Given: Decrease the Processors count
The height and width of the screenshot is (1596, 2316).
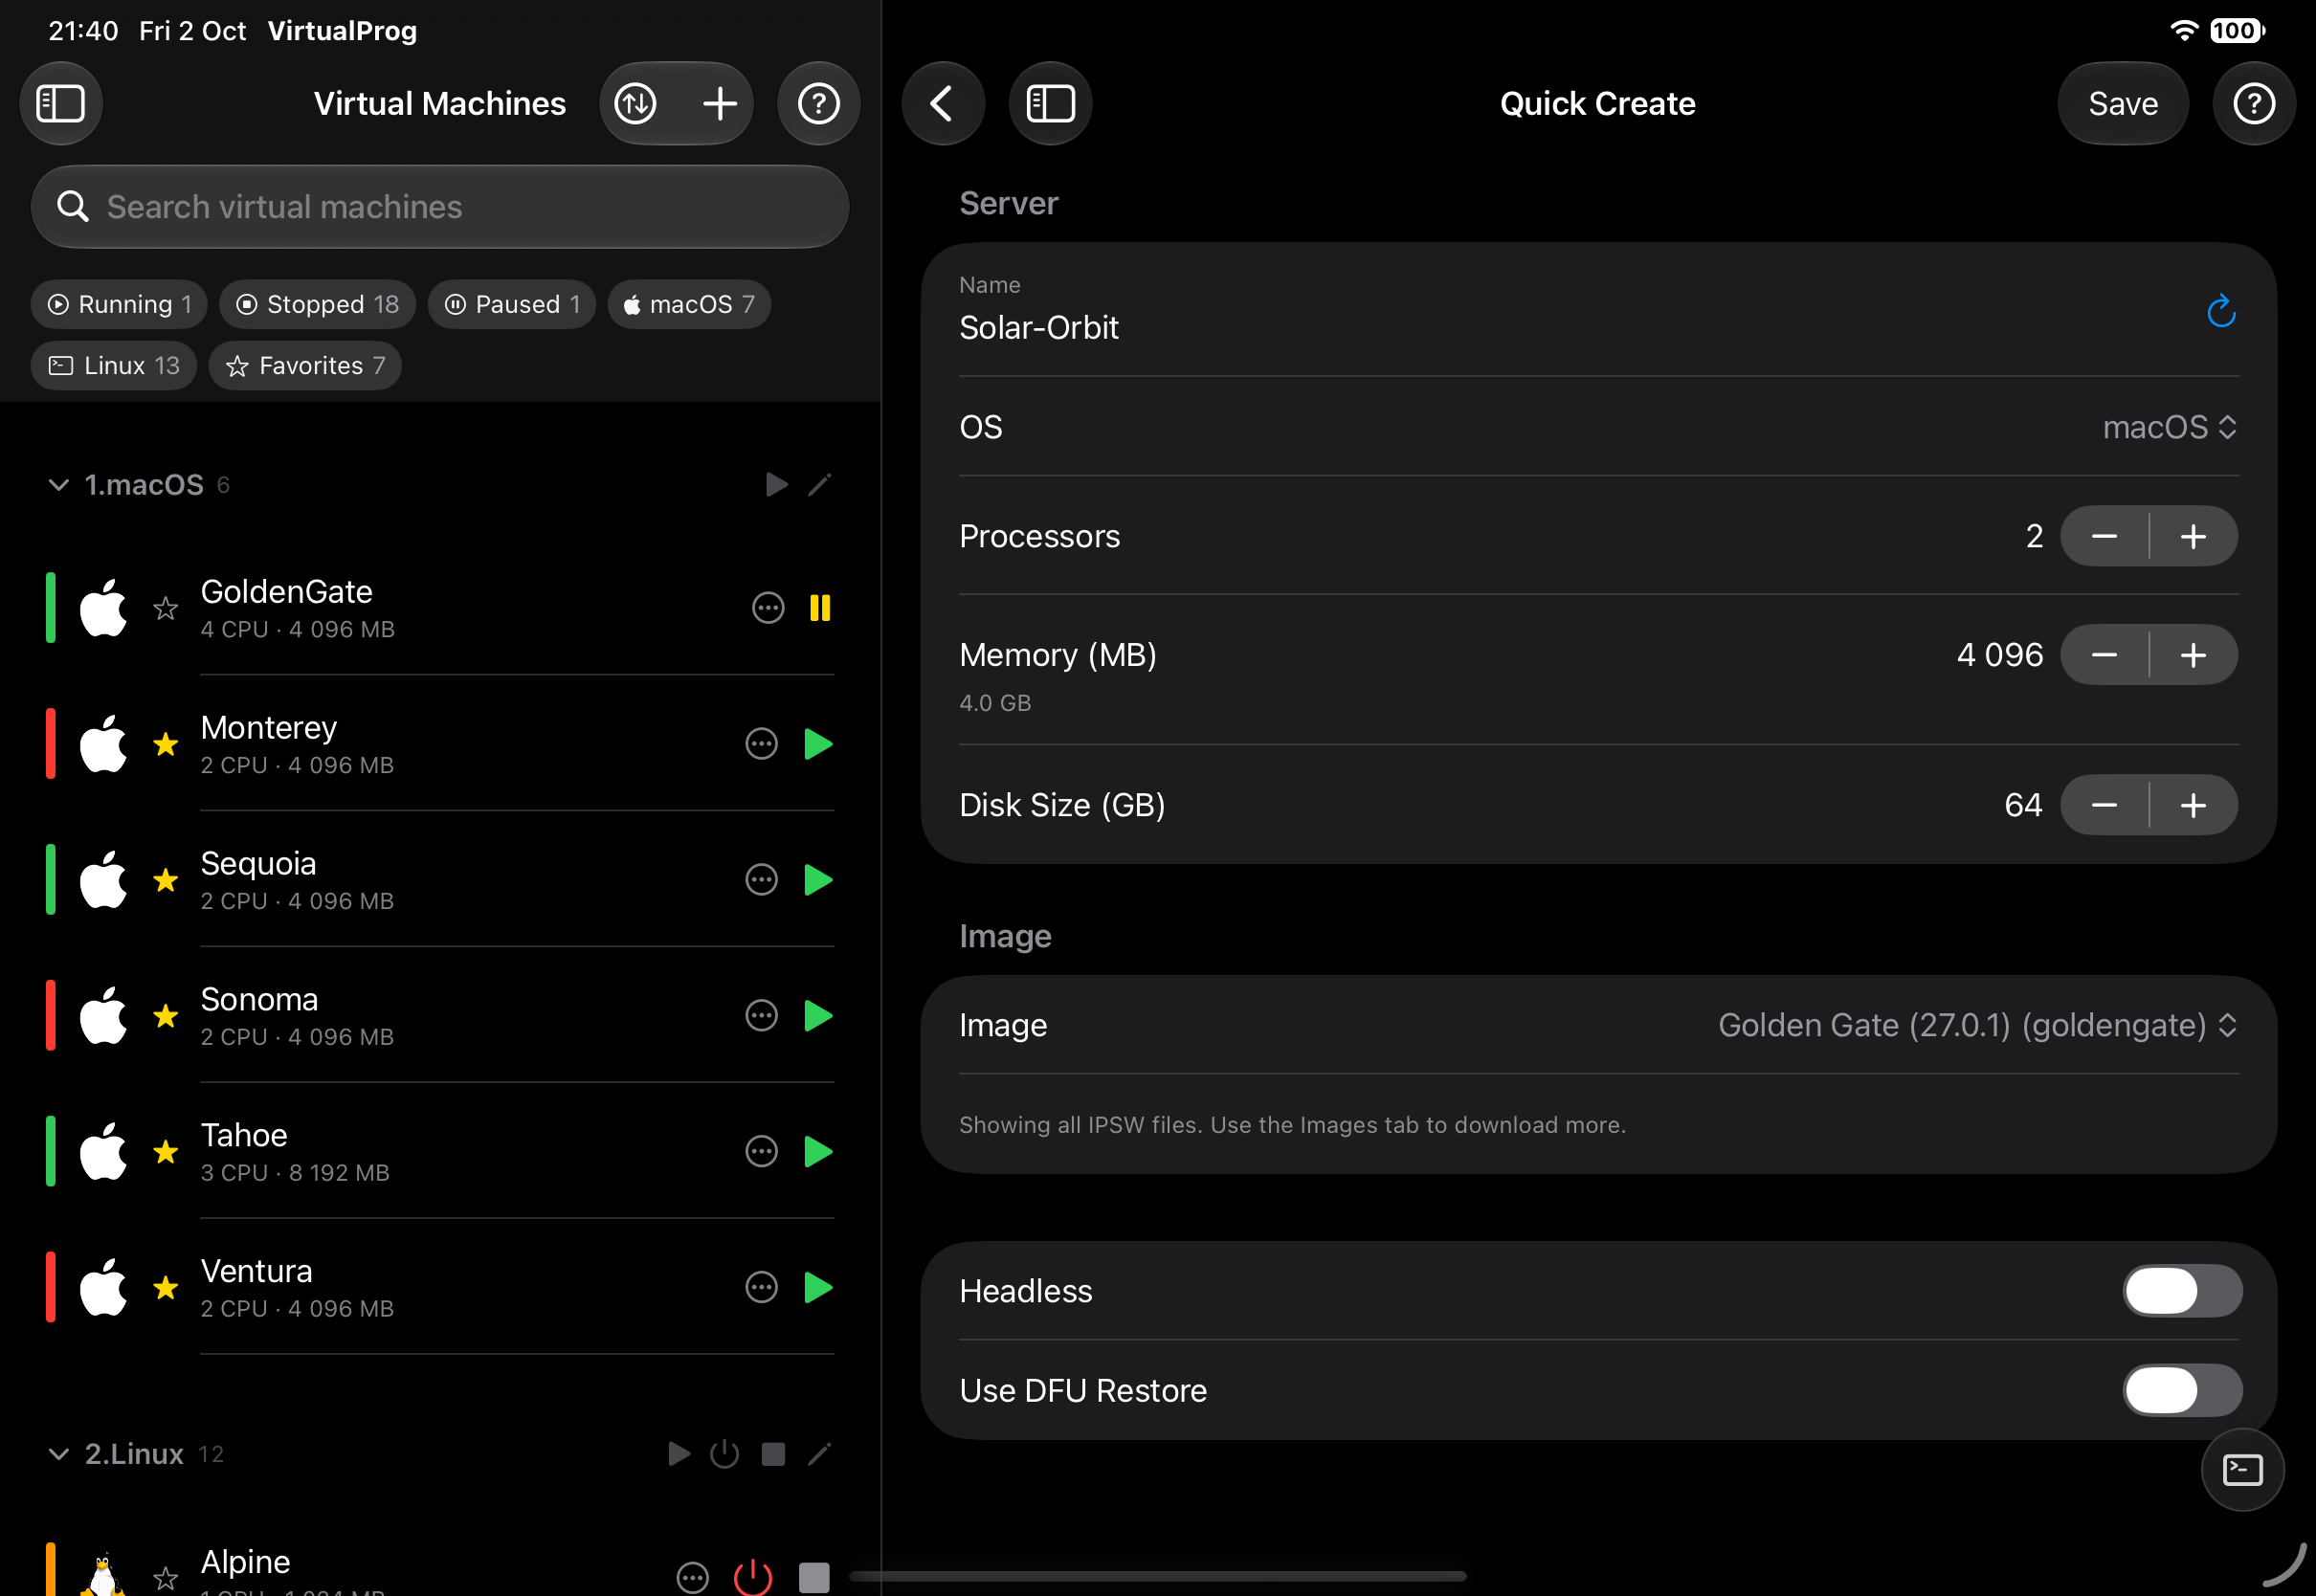Looking at the screenshot, I should pyautogui.click(x=2104, y=537).
